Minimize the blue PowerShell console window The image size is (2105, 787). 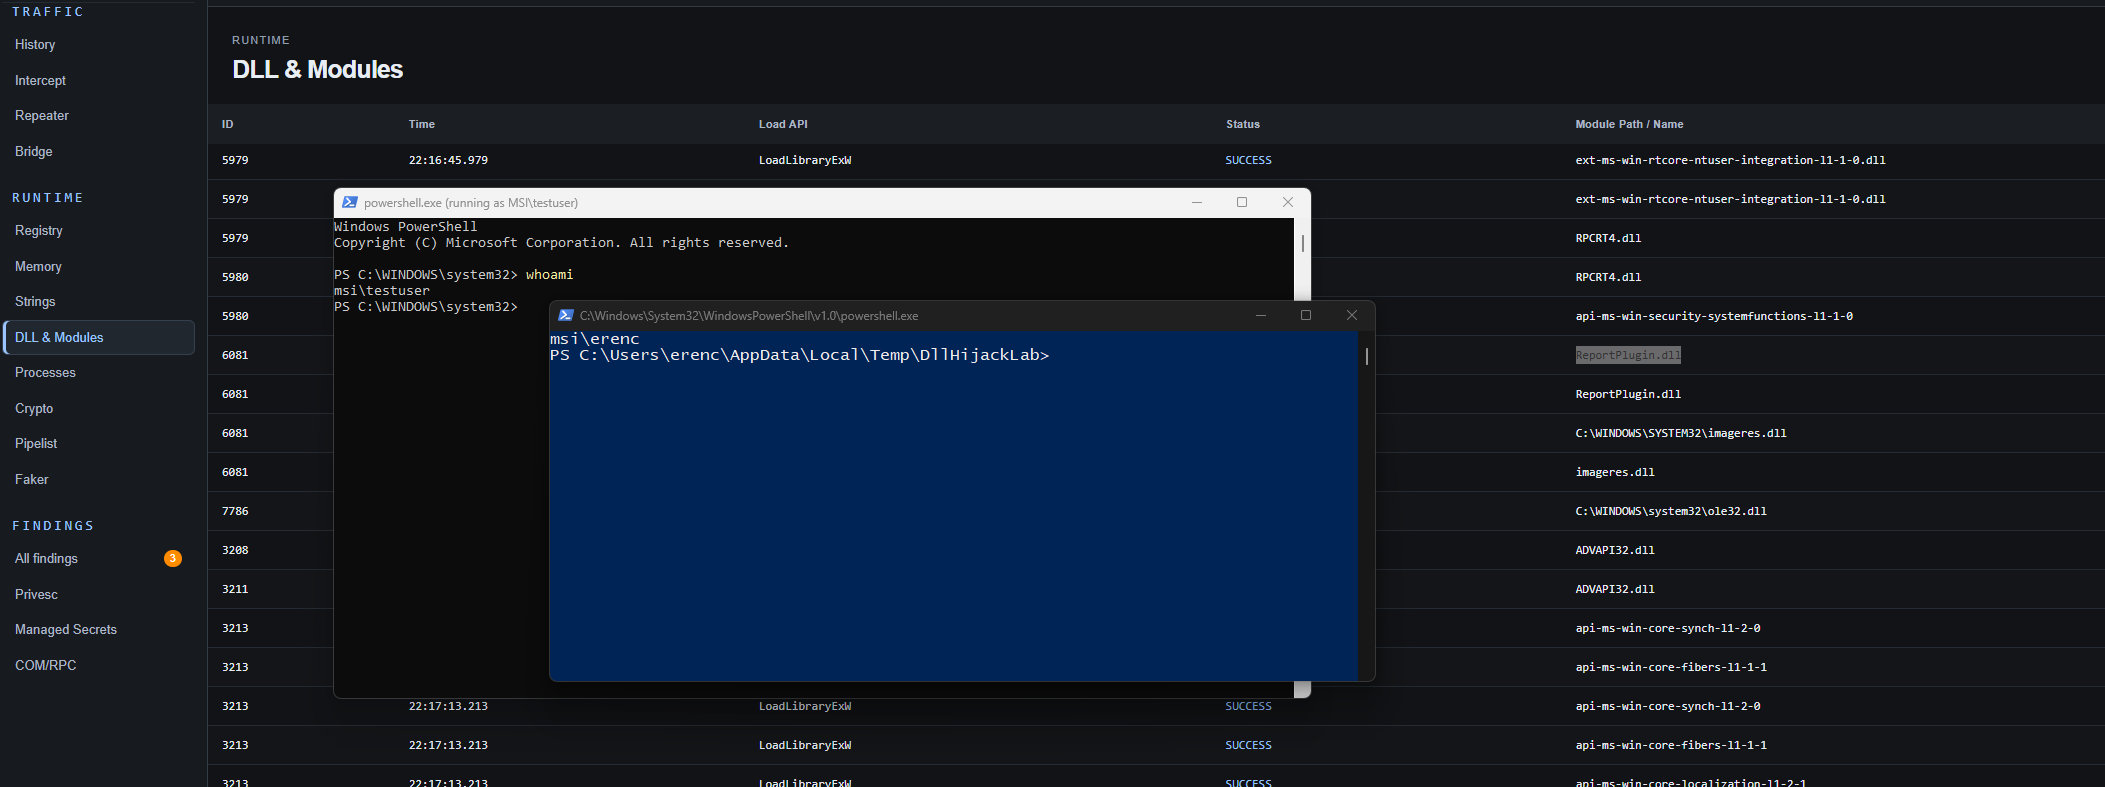[1261, 315]
